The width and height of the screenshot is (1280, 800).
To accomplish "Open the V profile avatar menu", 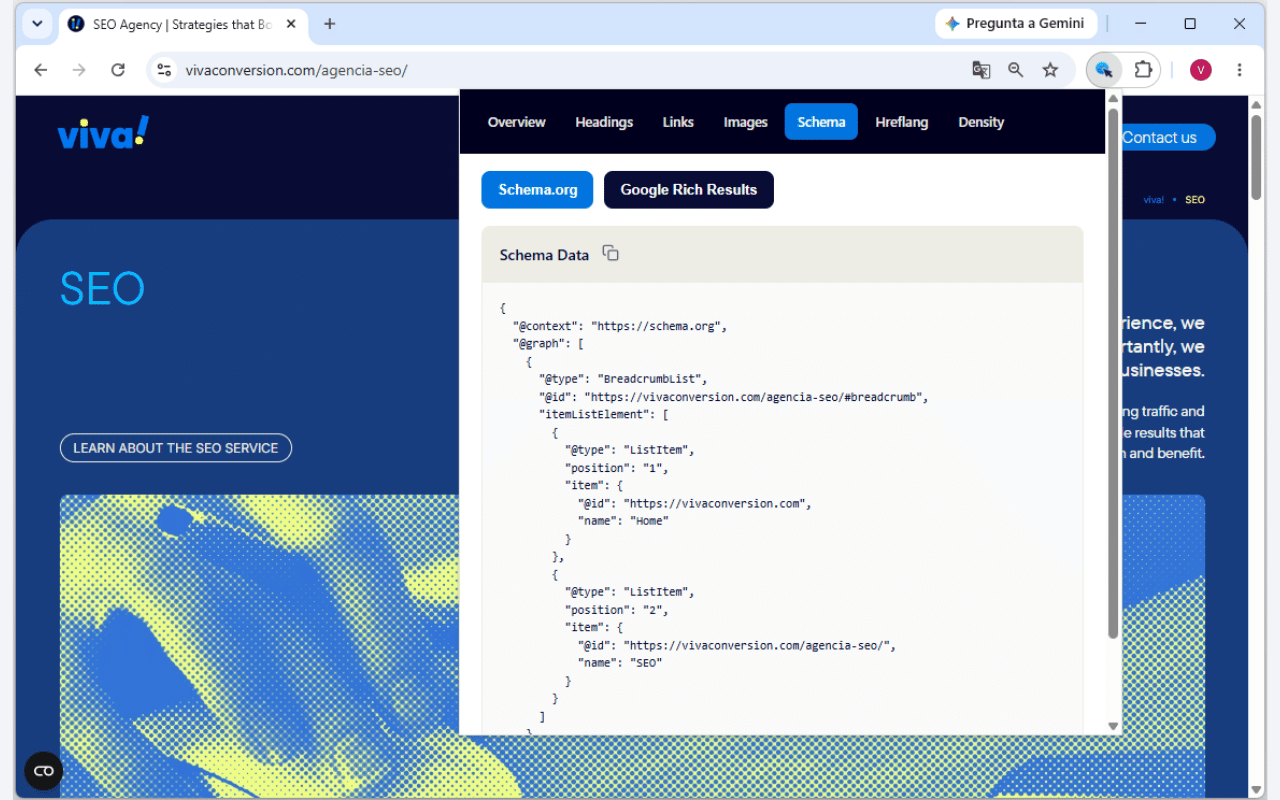I will 1200,70.
